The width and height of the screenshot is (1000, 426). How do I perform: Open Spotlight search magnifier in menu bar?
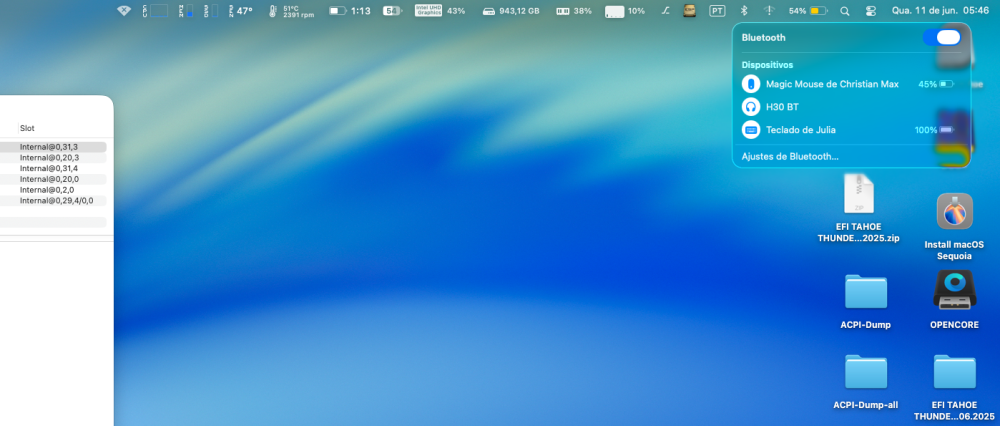845,11
